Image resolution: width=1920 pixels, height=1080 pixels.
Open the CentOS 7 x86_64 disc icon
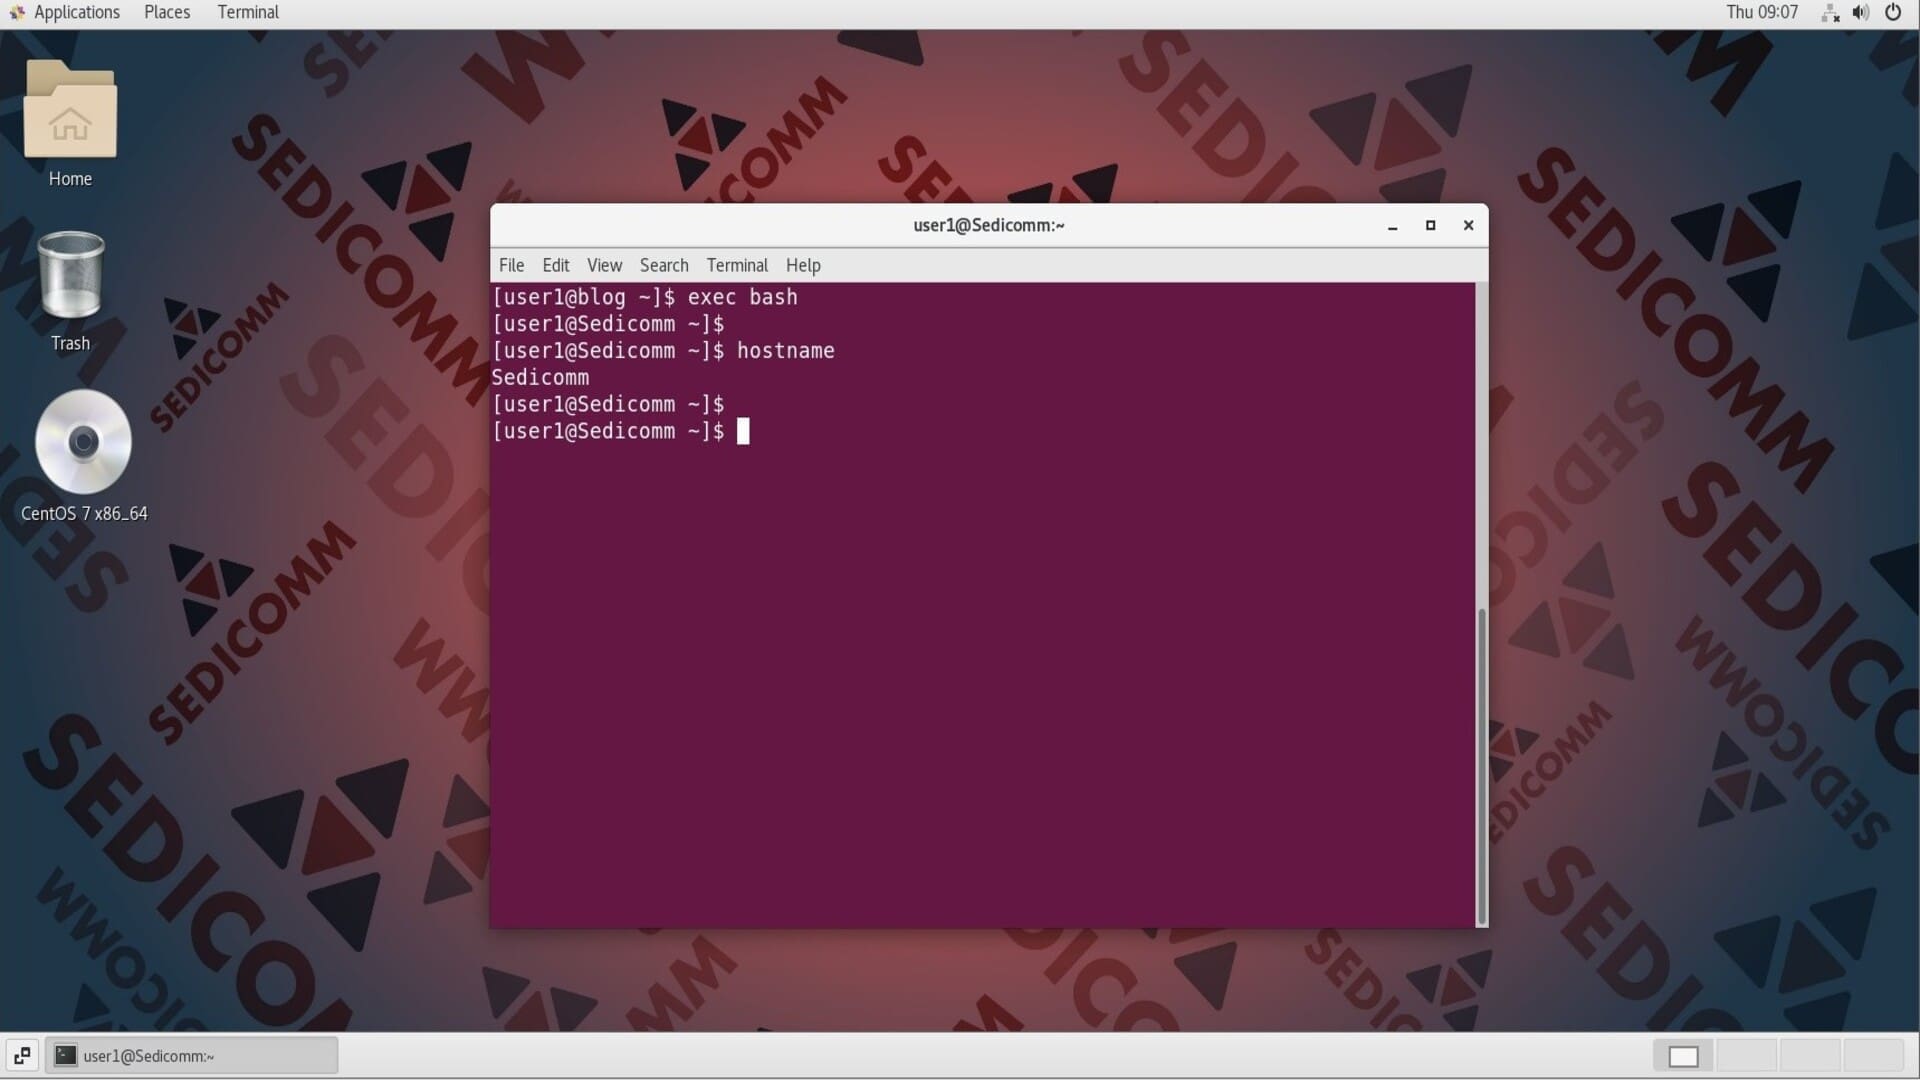click(x=83, y=442)
